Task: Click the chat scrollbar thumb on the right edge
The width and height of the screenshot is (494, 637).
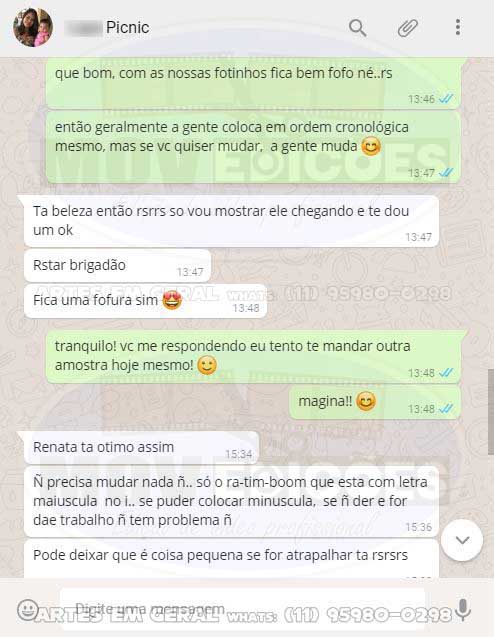Action: coord(491,412)
